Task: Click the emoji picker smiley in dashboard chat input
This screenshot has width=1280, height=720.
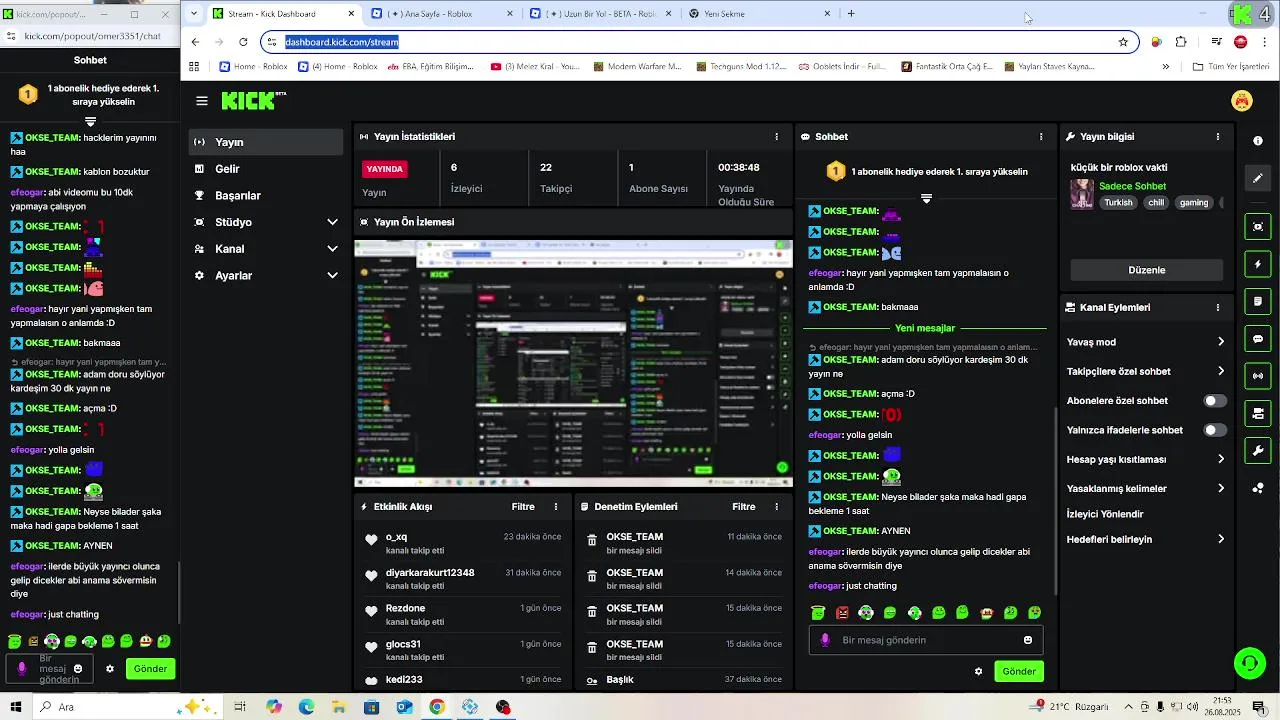Action: click(x=1028, y=640)
